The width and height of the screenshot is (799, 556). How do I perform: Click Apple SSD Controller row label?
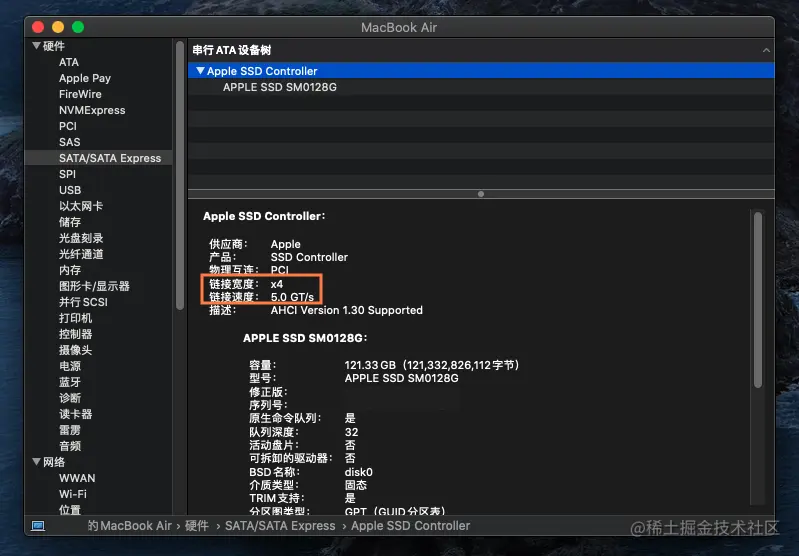click(262, 71)
